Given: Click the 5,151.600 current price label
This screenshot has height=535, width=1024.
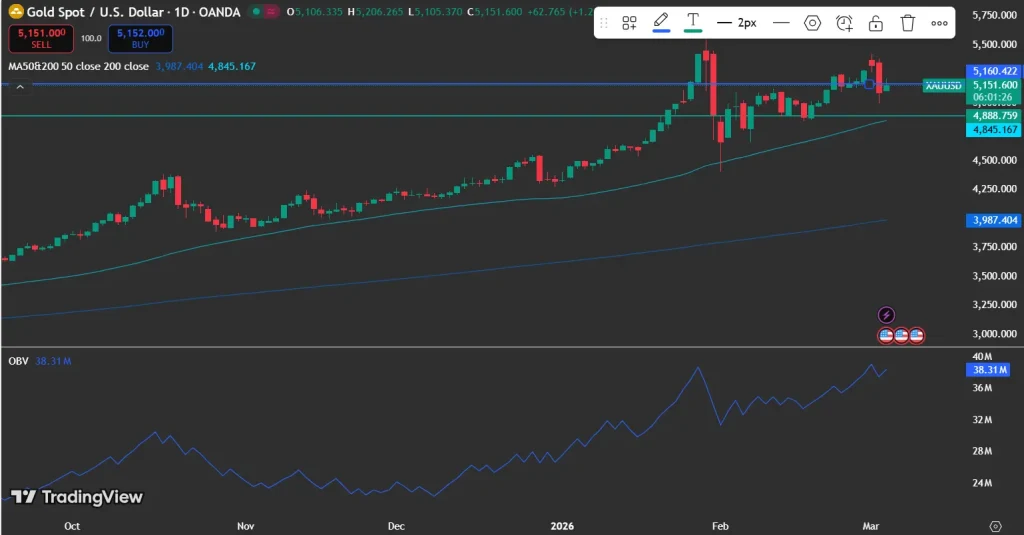Looking at the screenshot, I should pos(994,85).
